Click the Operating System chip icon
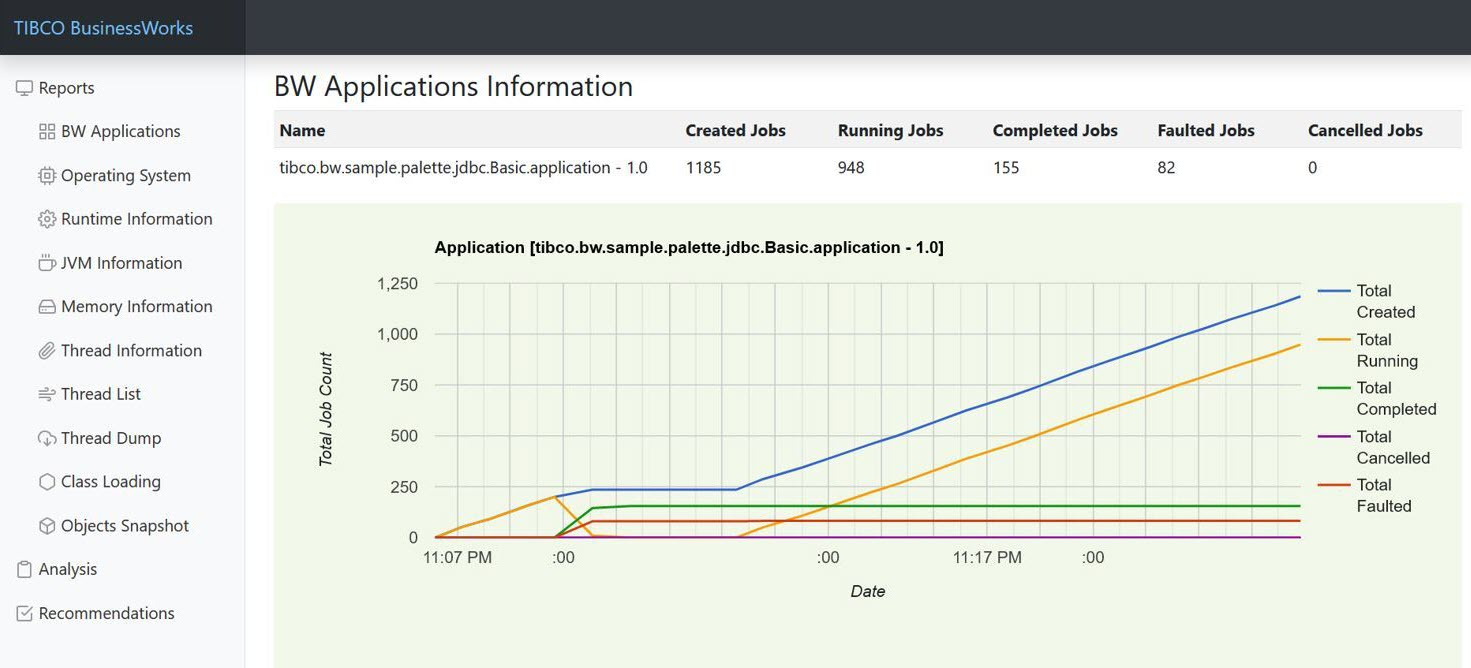Image resolution: width=1471 pixels, height=668 pixels. [47, 176]
